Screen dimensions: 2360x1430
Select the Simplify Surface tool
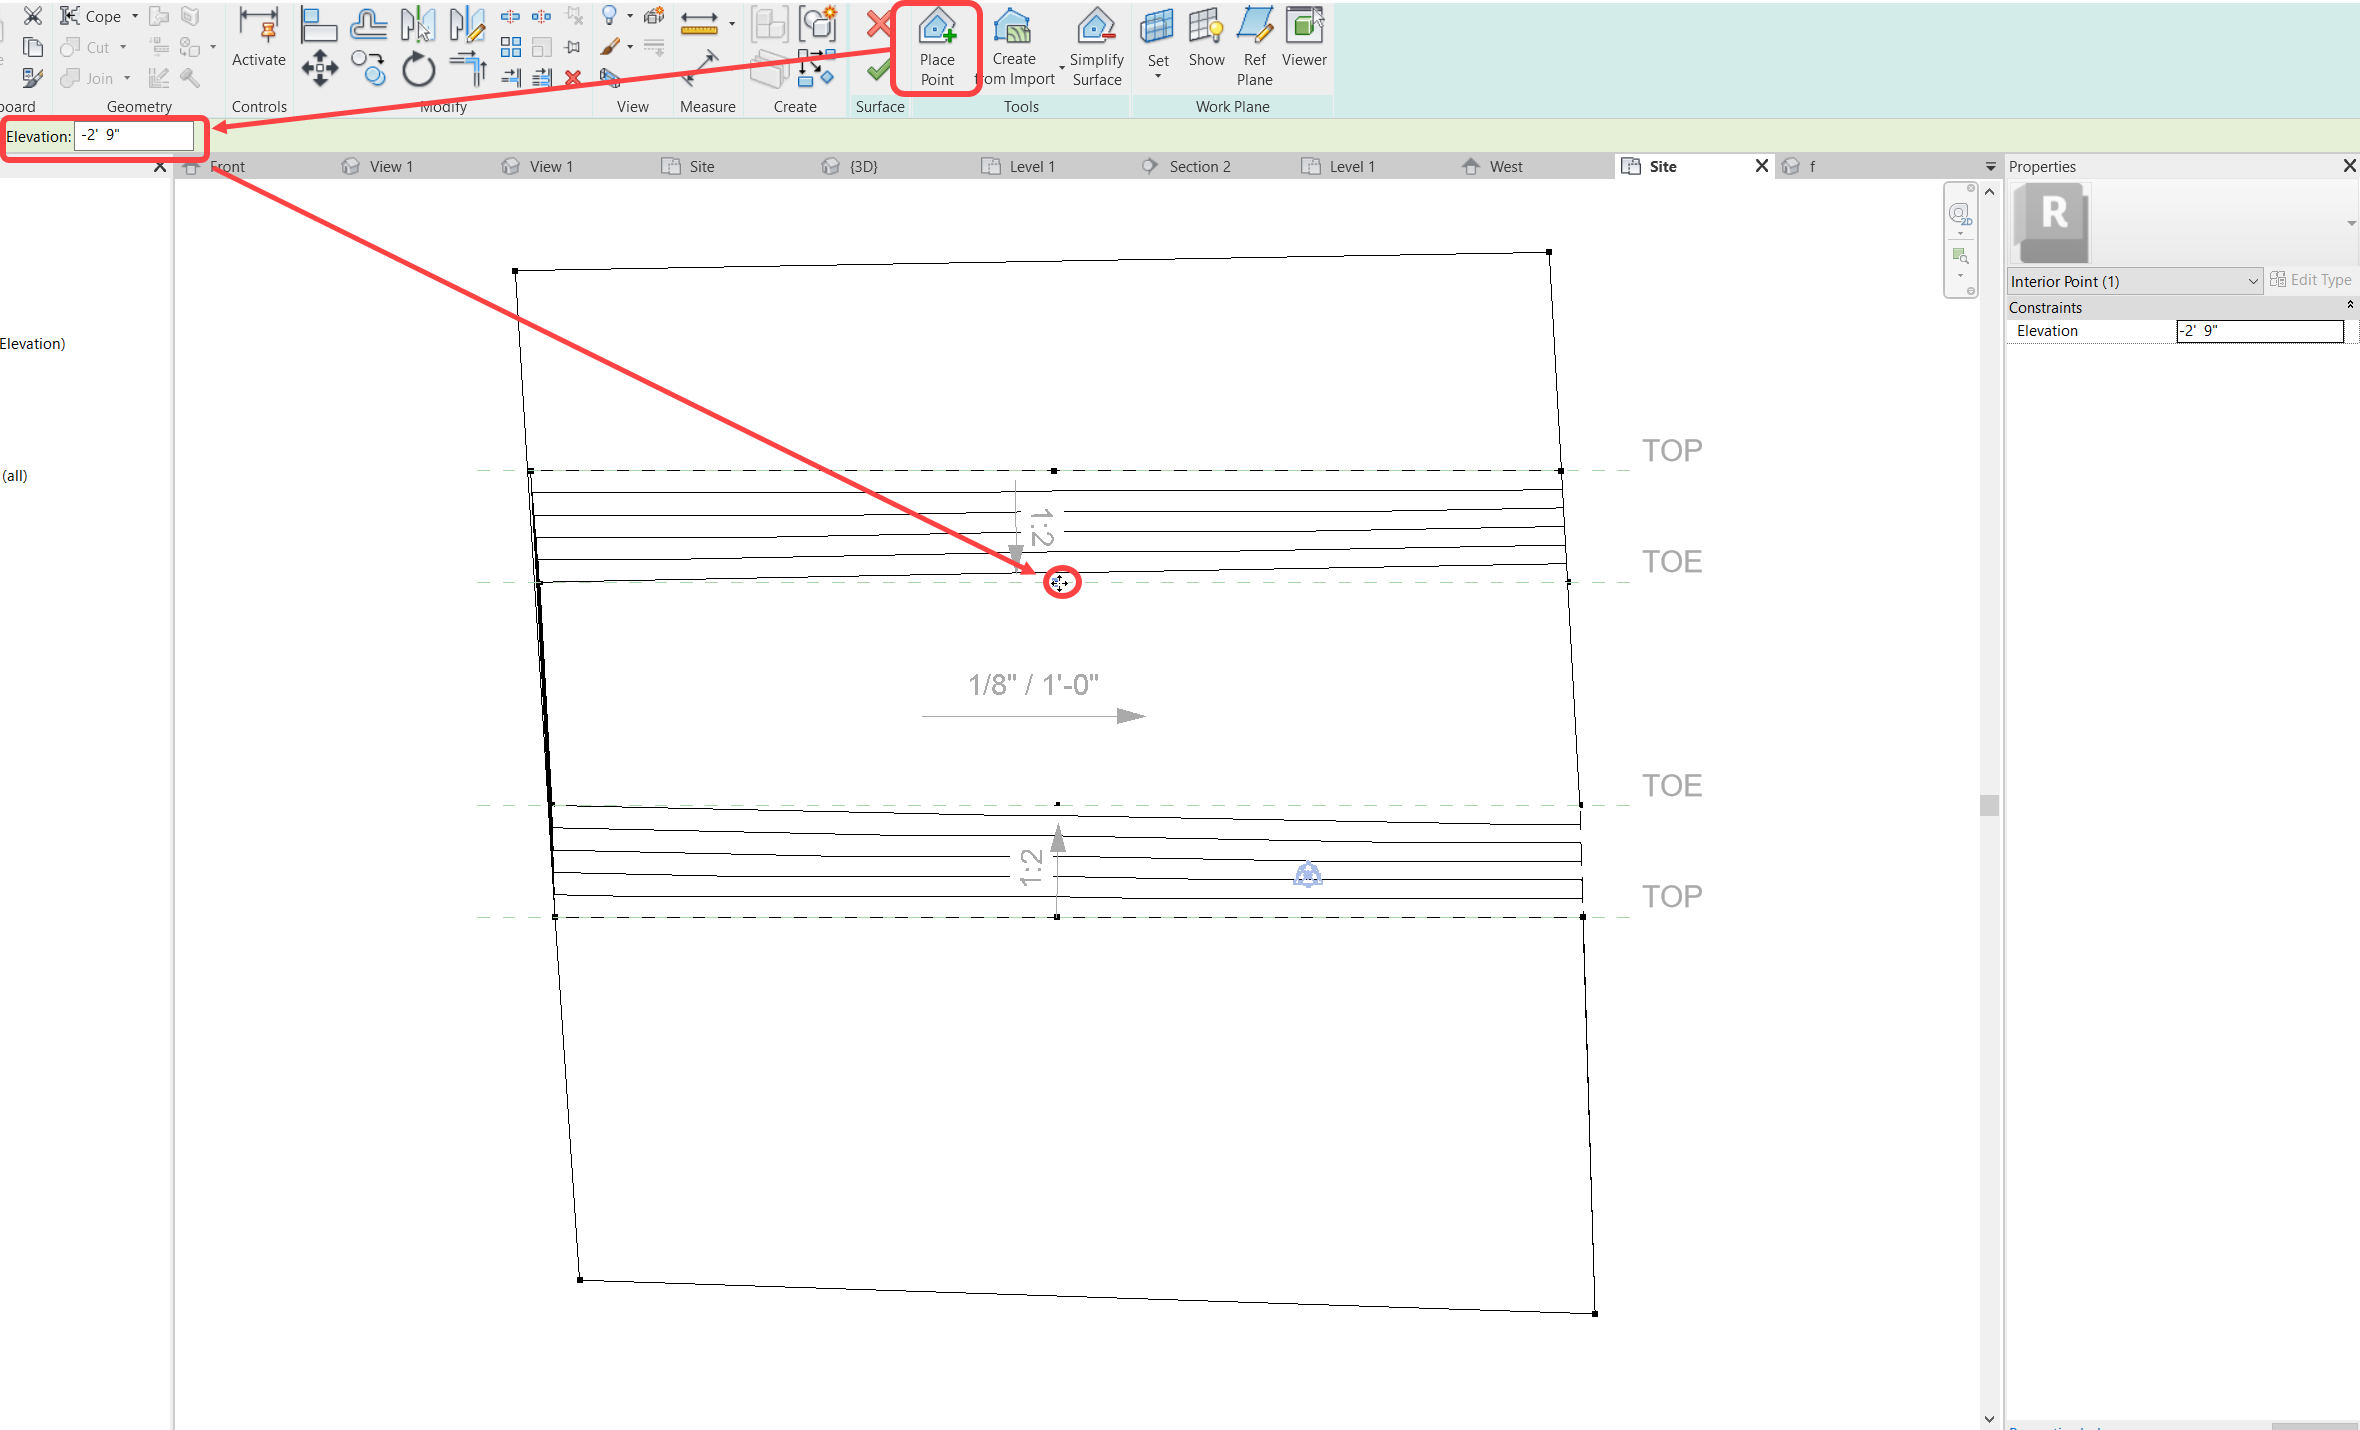tap(1095, 47)
